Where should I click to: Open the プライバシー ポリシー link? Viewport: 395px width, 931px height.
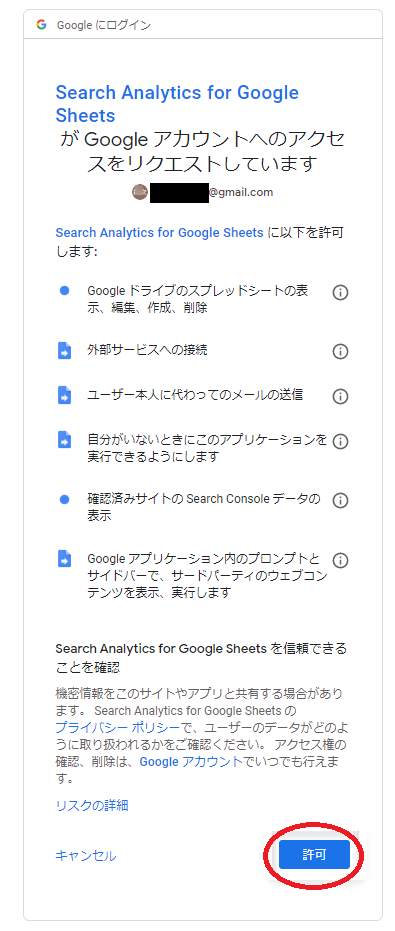point(118,729)
